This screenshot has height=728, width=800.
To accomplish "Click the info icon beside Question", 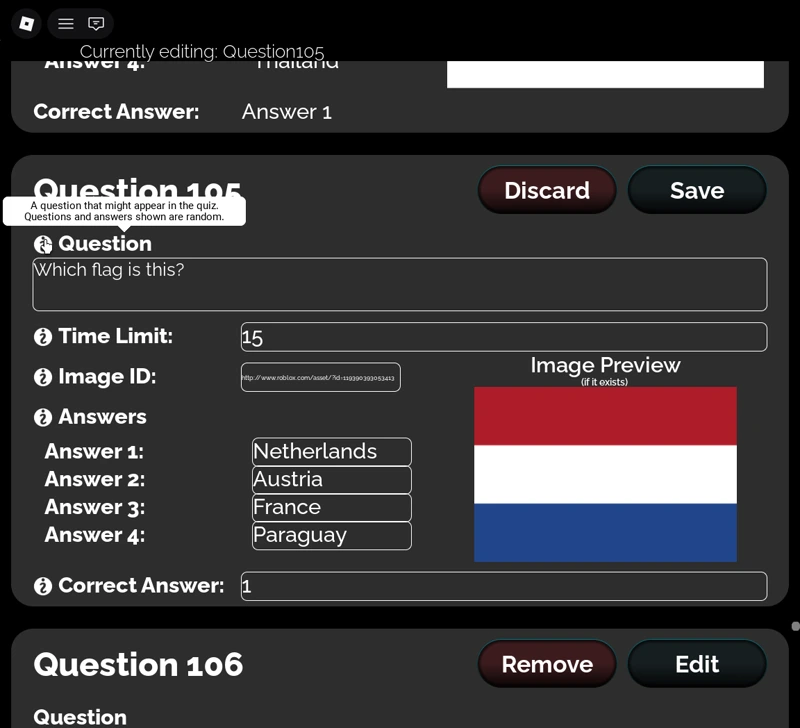I will pyautogui.click(x=43, y=243).
